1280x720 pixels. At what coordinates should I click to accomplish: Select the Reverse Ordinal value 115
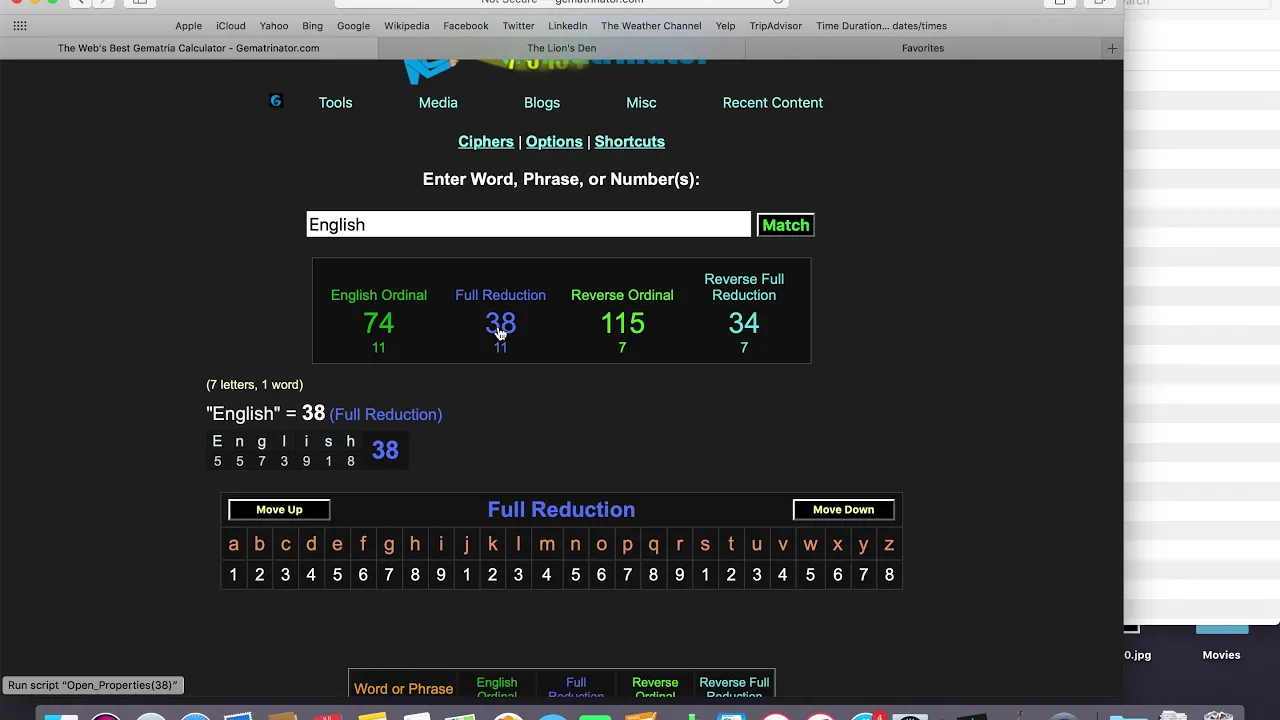pyautogui.click(x=622, y=323)
